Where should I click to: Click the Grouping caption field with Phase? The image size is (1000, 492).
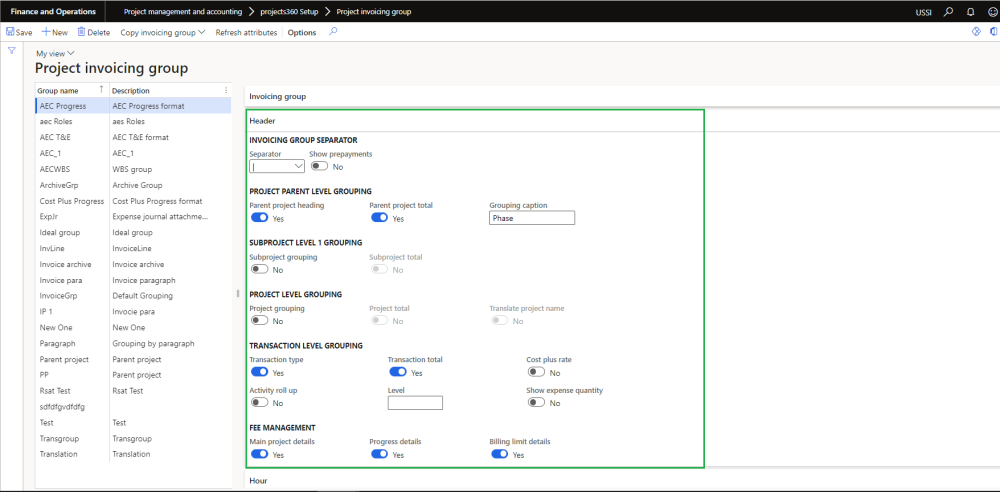click(532, 218)
